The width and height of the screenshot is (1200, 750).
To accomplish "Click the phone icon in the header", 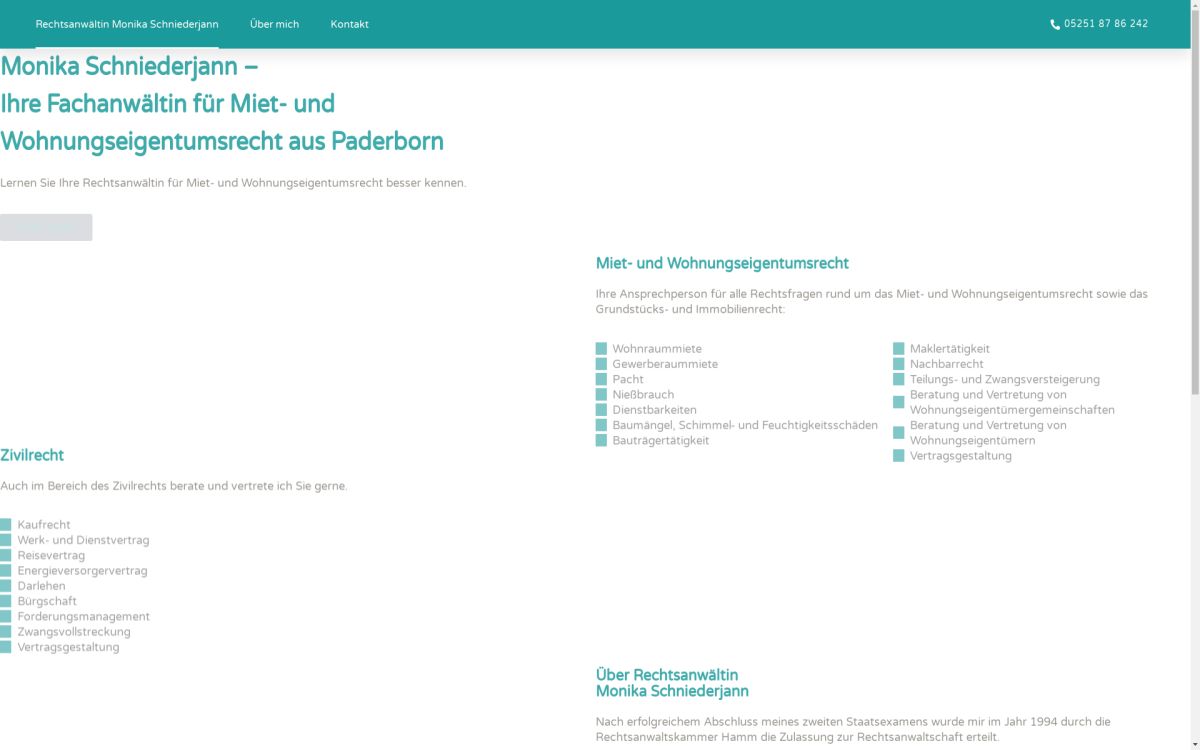I will click(1054, 23).
